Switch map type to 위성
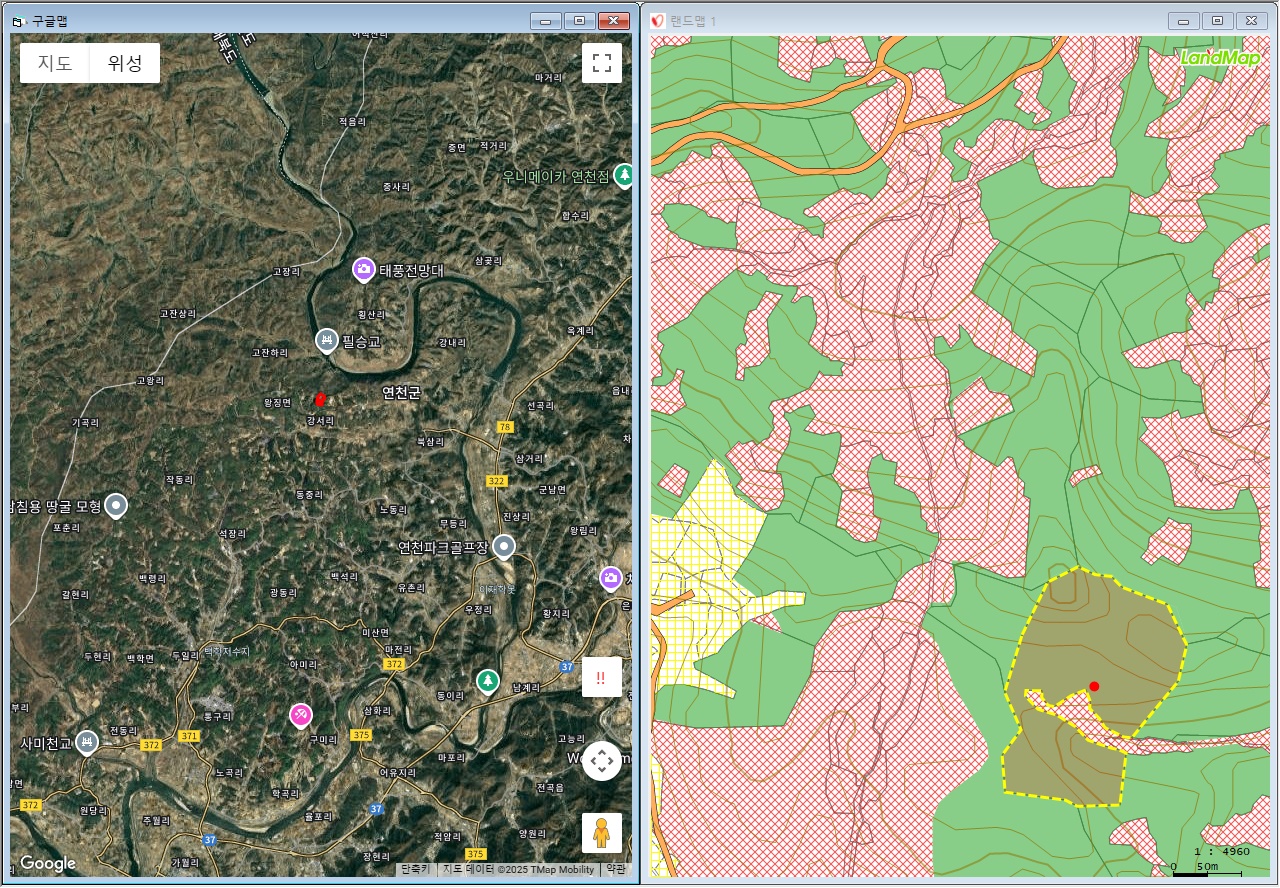 (125, 63)
